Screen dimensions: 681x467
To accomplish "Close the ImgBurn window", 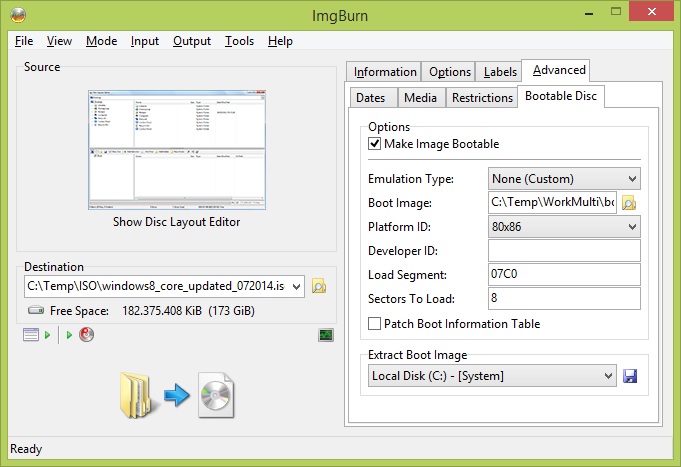I will point(651,12).
